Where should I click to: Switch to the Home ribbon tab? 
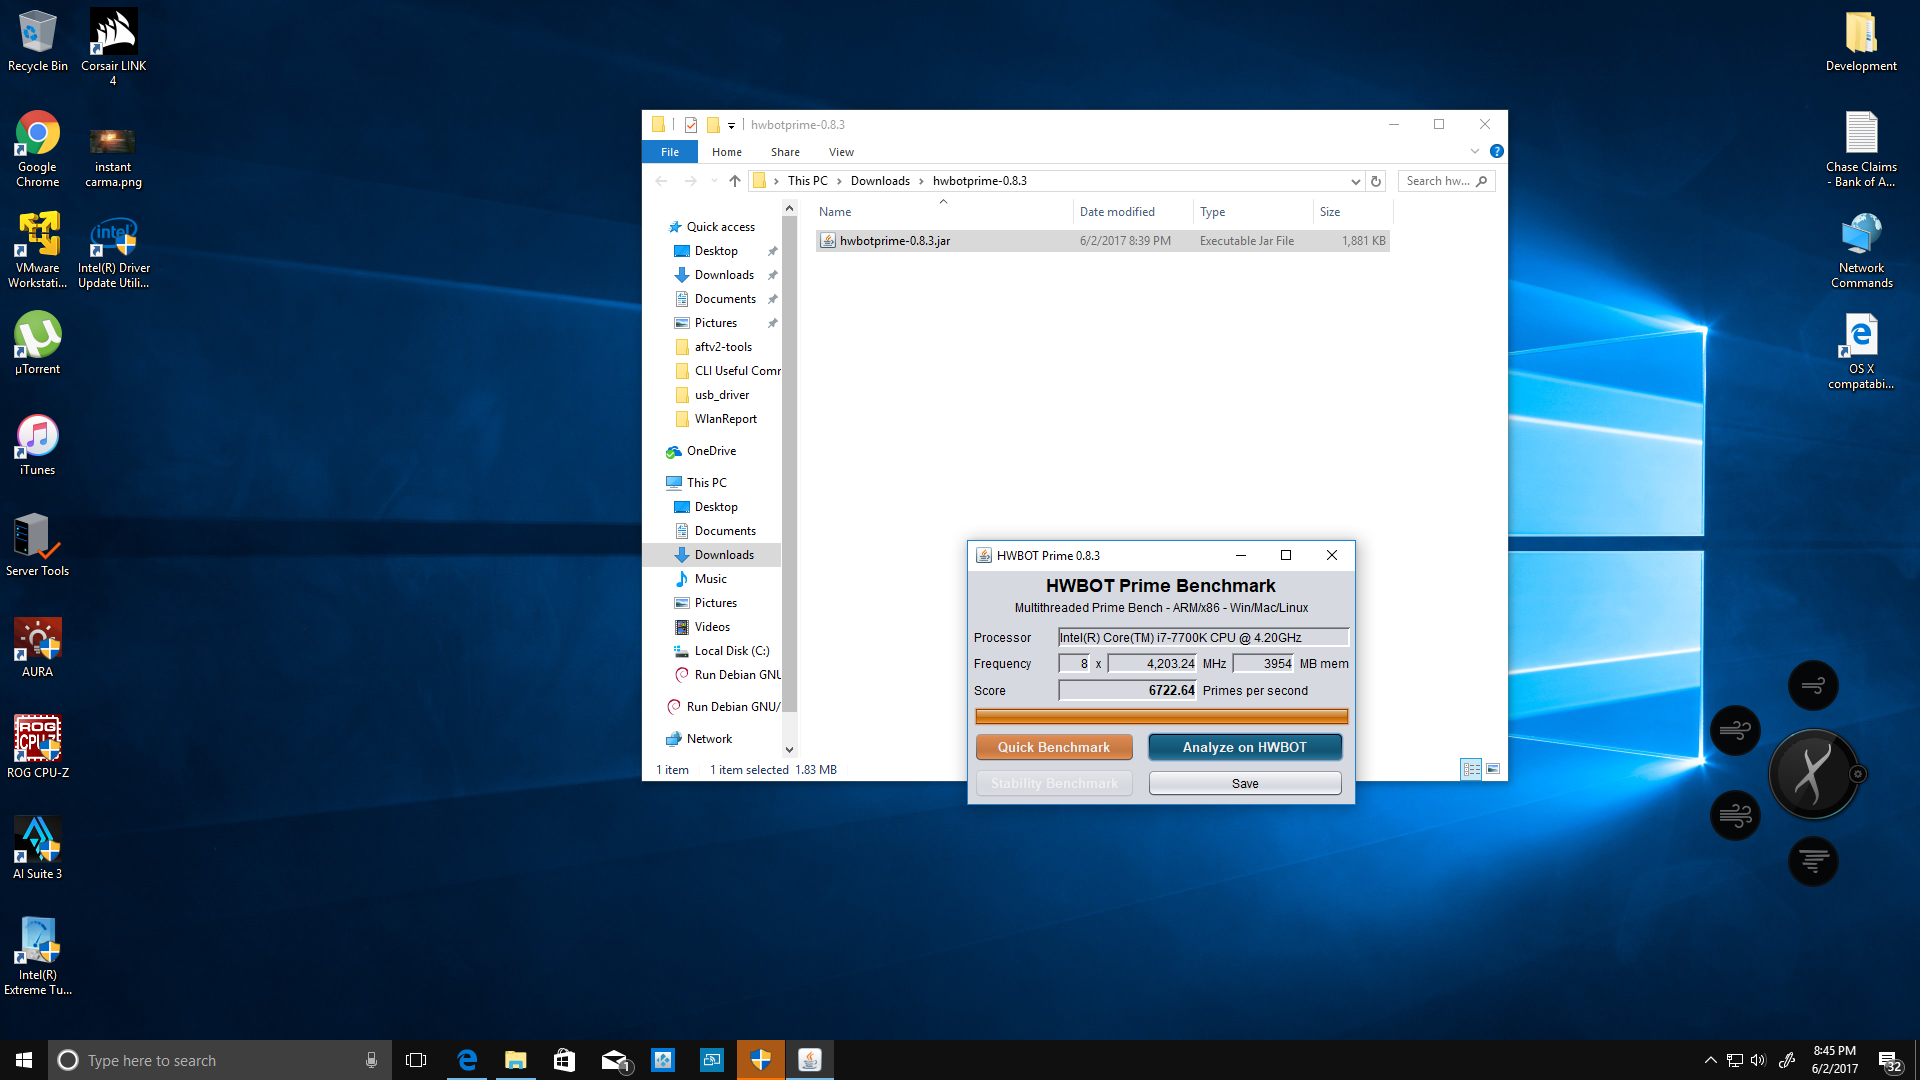point(727,152)
